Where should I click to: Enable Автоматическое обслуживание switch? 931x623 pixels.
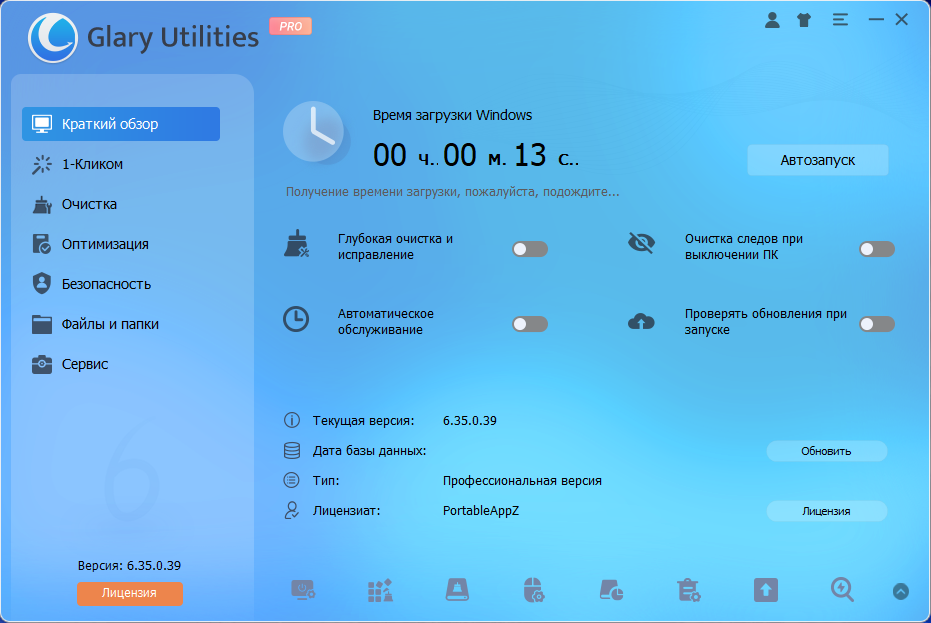coord(529,323)
